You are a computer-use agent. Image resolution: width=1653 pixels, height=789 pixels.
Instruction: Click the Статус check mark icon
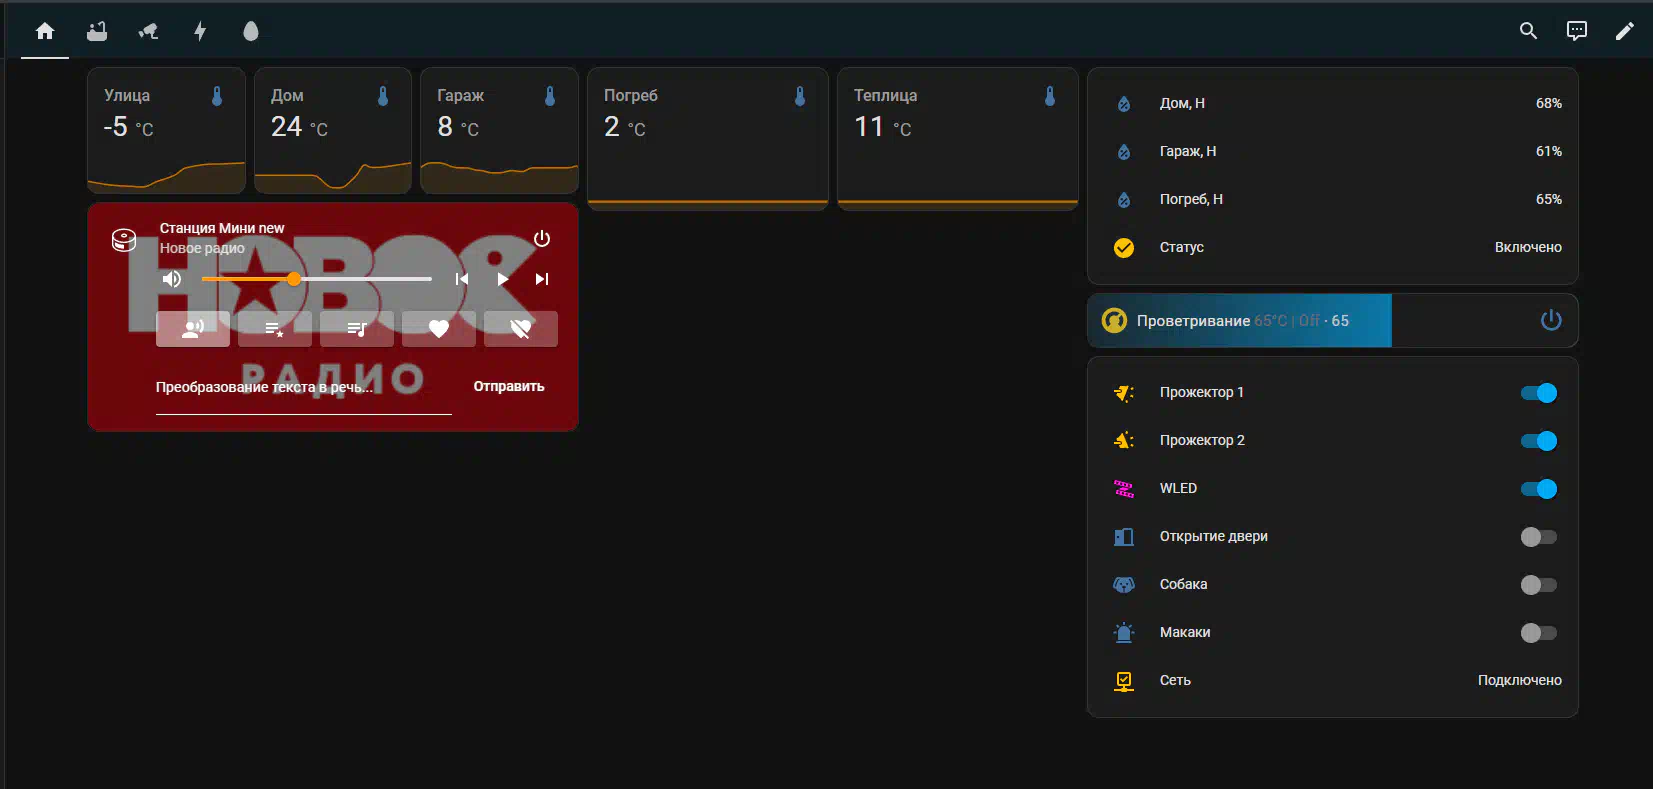[x=1124, y=247]
